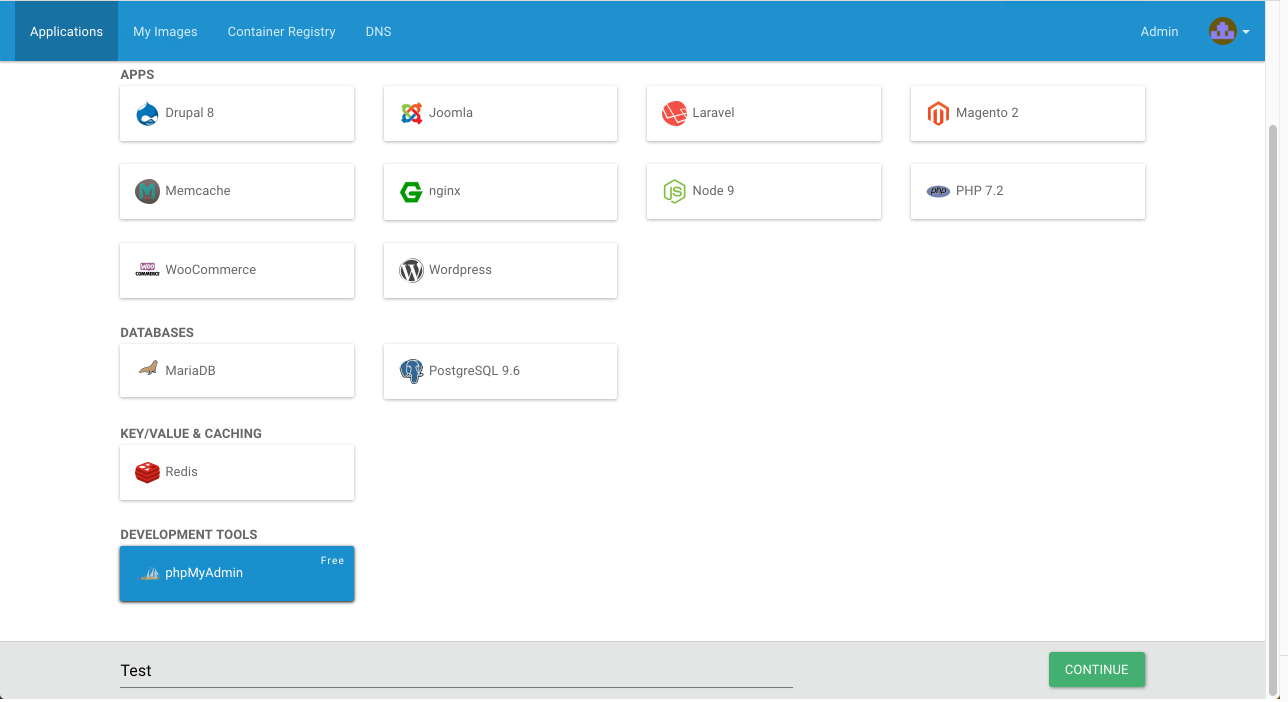The width and height of the screenshot is (1288, 702).
Task: Select the PHP 7.2 label
Action: point(979,191)
